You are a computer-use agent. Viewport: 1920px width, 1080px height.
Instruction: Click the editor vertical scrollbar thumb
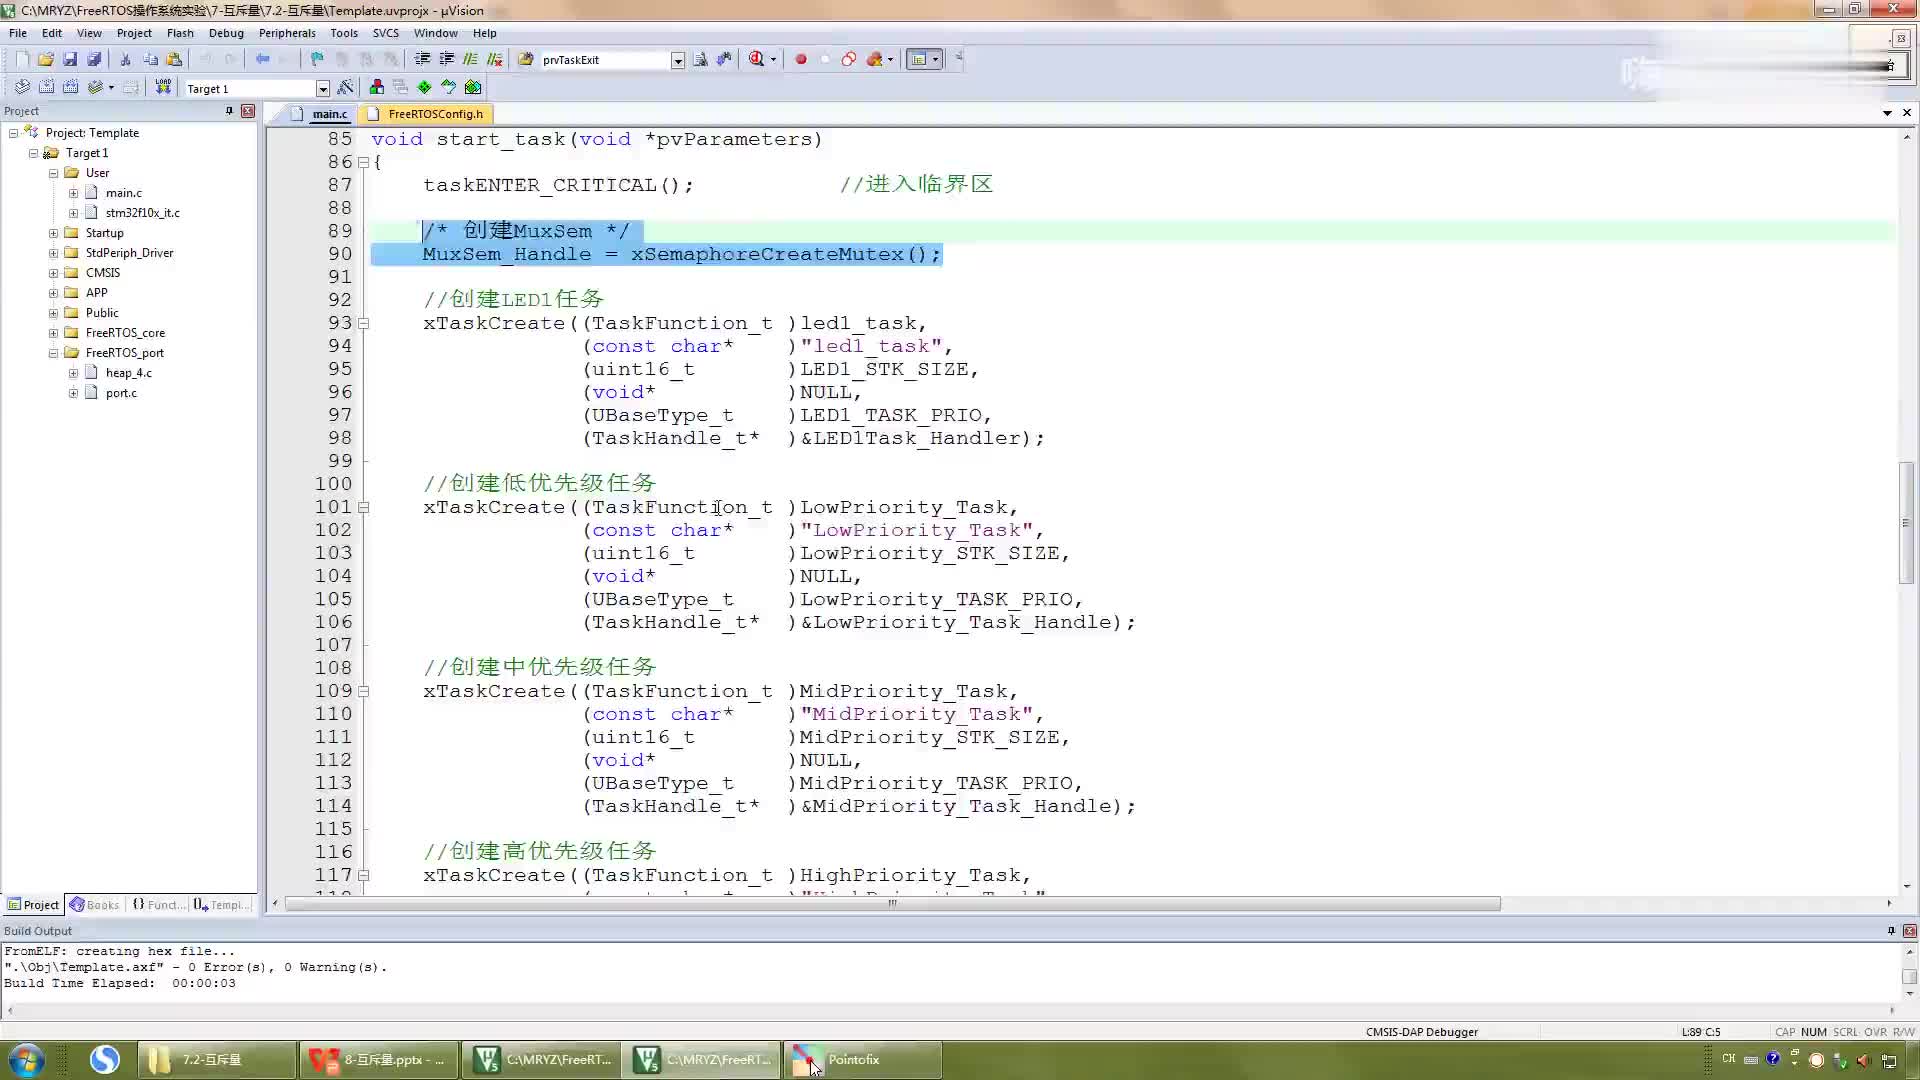1906,524
